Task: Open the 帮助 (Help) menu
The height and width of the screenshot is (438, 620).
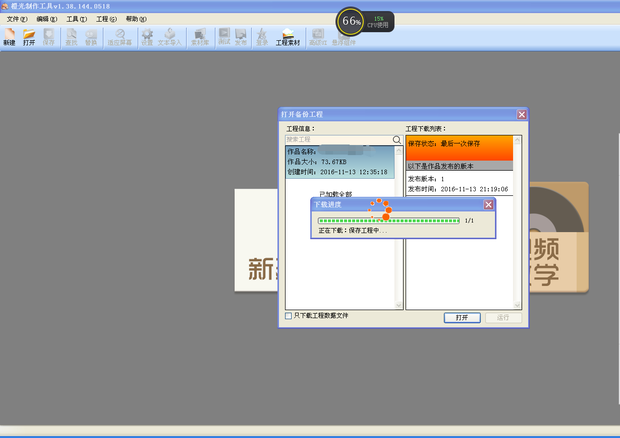Action: 135,19
